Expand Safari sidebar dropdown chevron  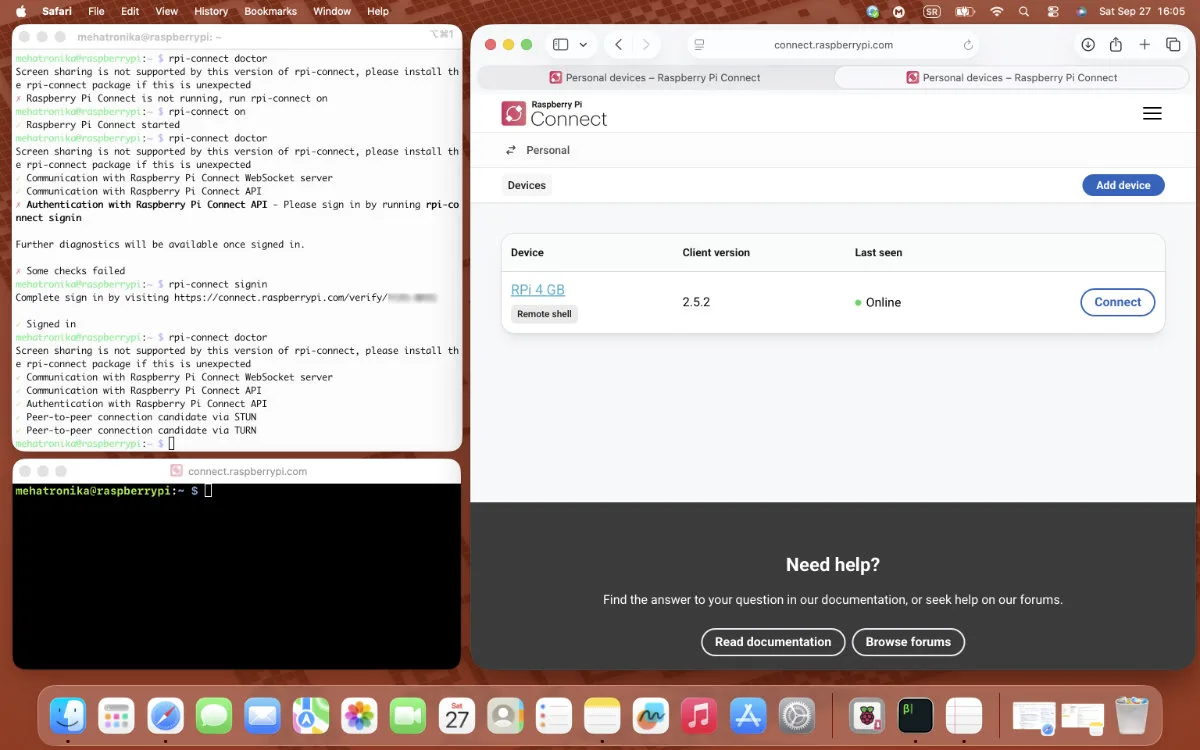tap(583, 44)
